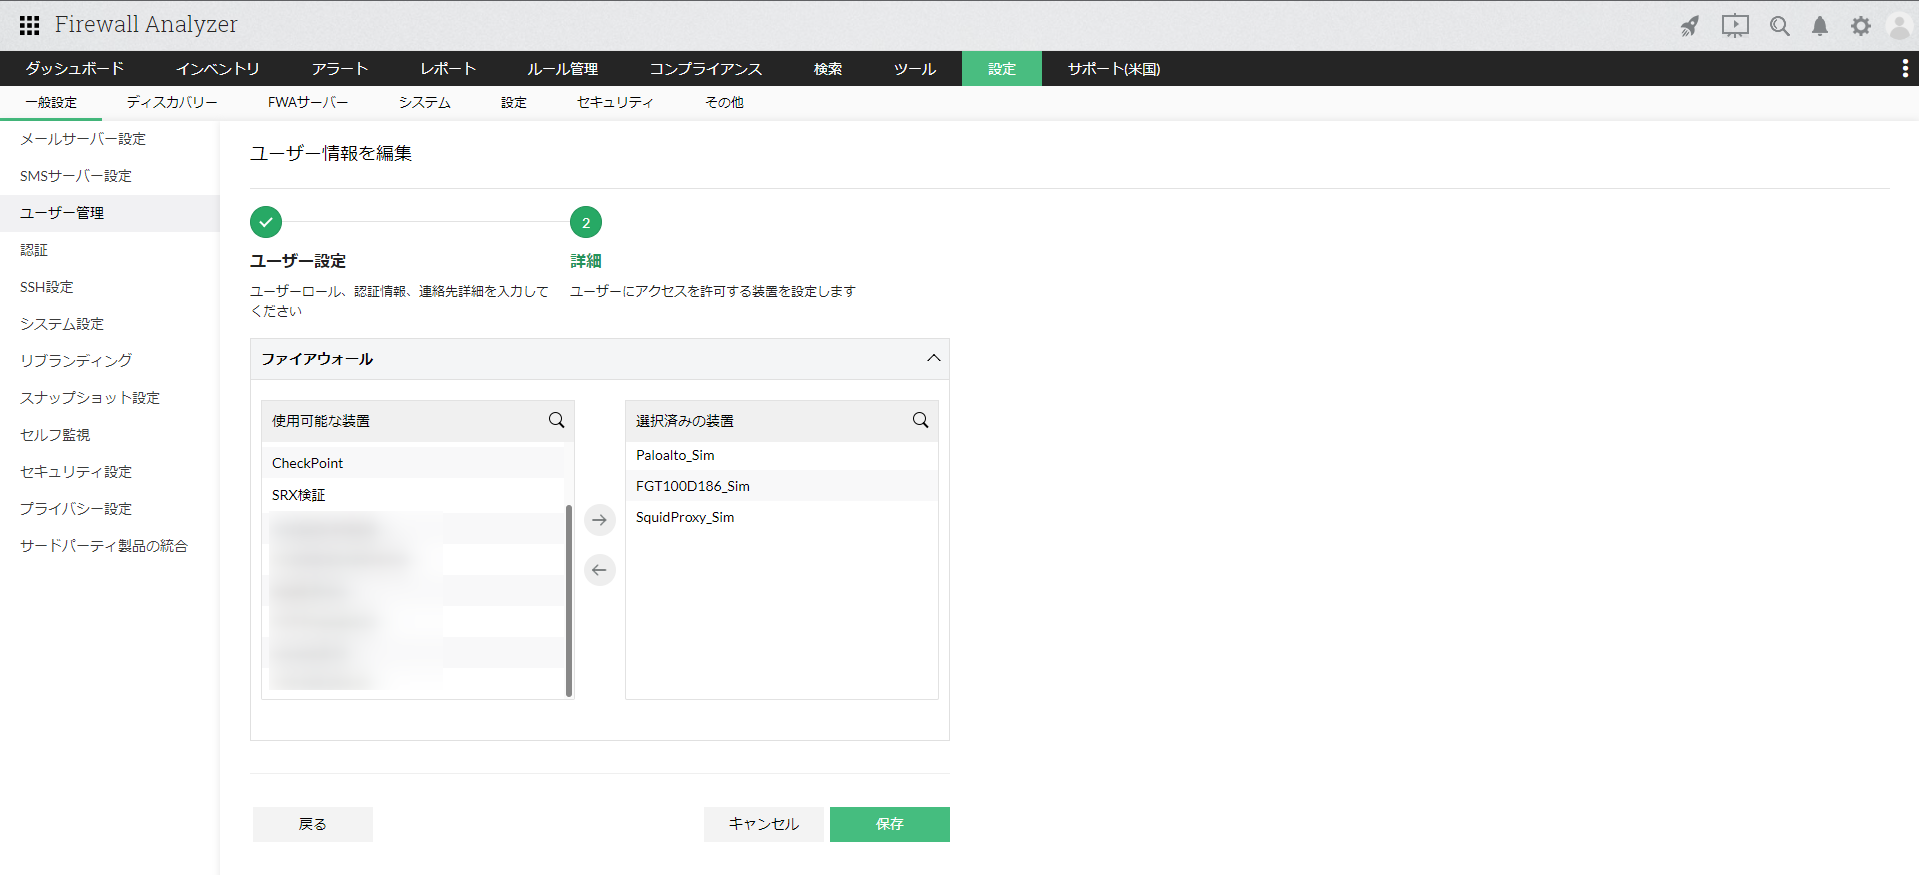
Task: Open セキュリティ設定 in sidebar
Action: click(x=110, y=472)
